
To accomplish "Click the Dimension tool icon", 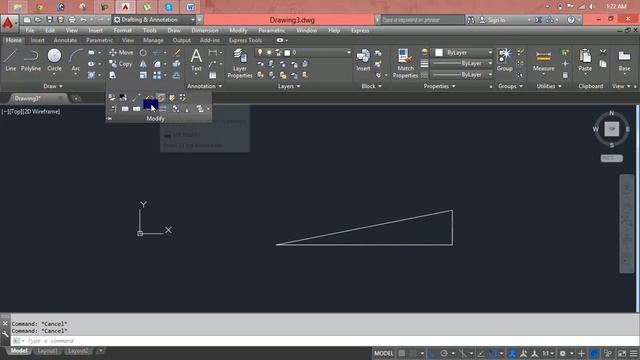I will [213, 53].
